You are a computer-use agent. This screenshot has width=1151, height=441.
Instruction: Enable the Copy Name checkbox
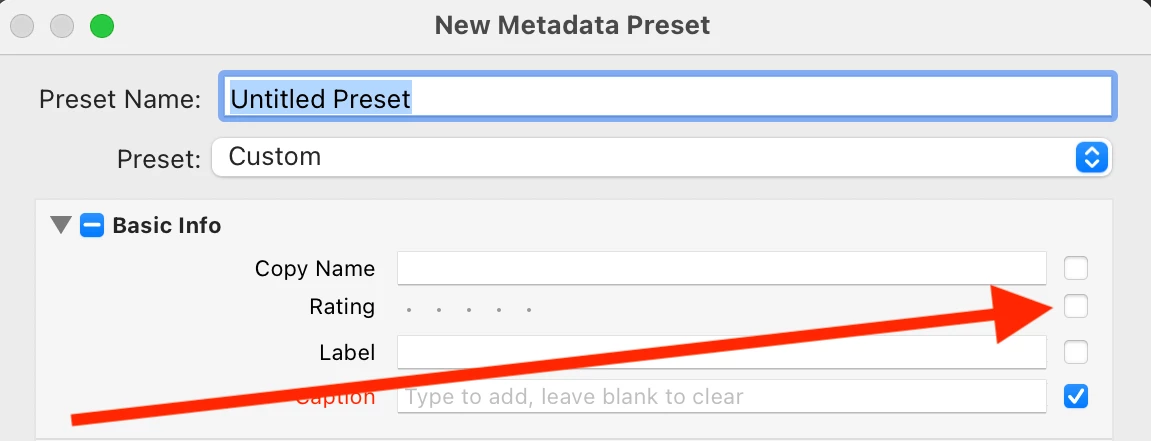click(x=1076, y=268)
